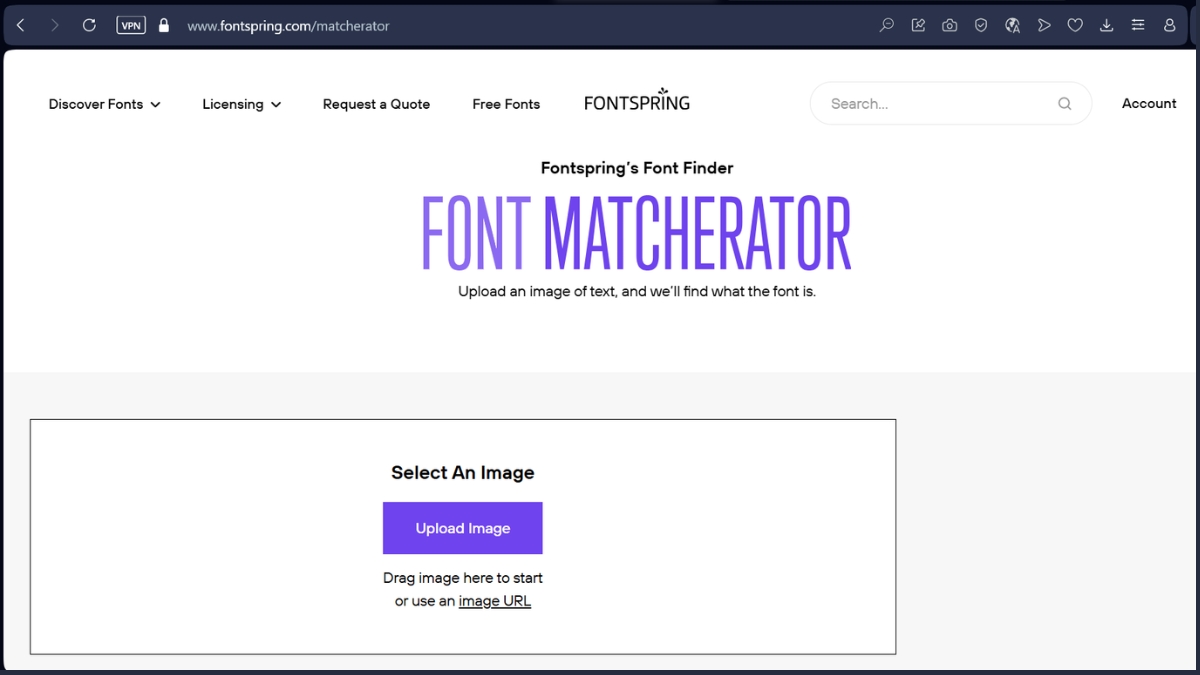Select Request a Quote in navigation
The image size is (1200, 675).
pos(376,103)
